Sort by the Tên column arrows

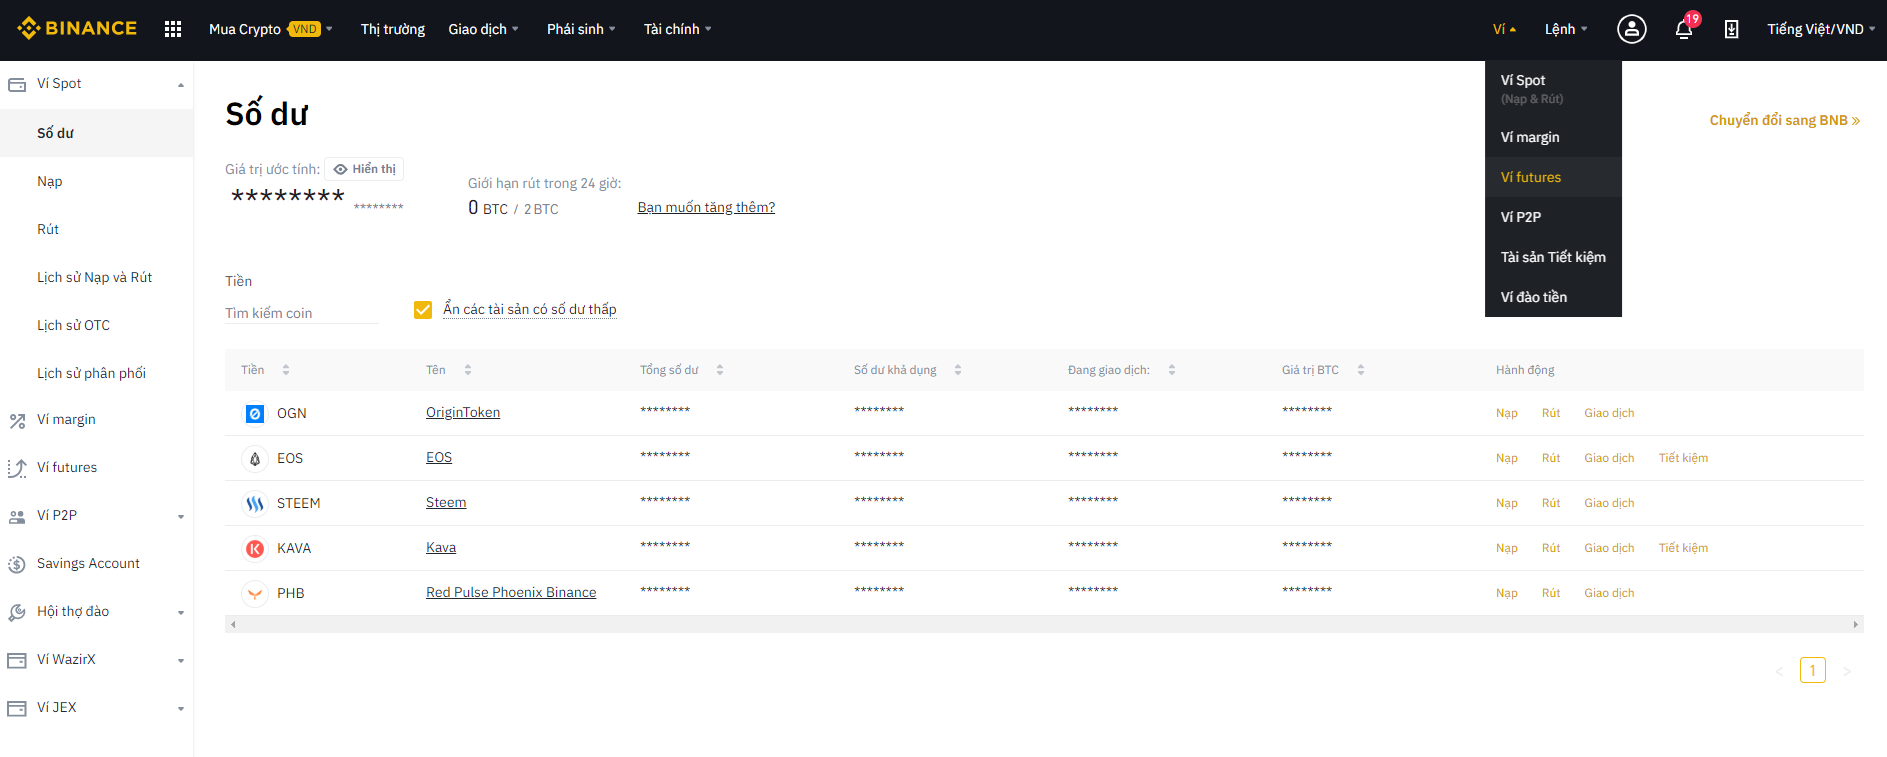coord(468,370)
